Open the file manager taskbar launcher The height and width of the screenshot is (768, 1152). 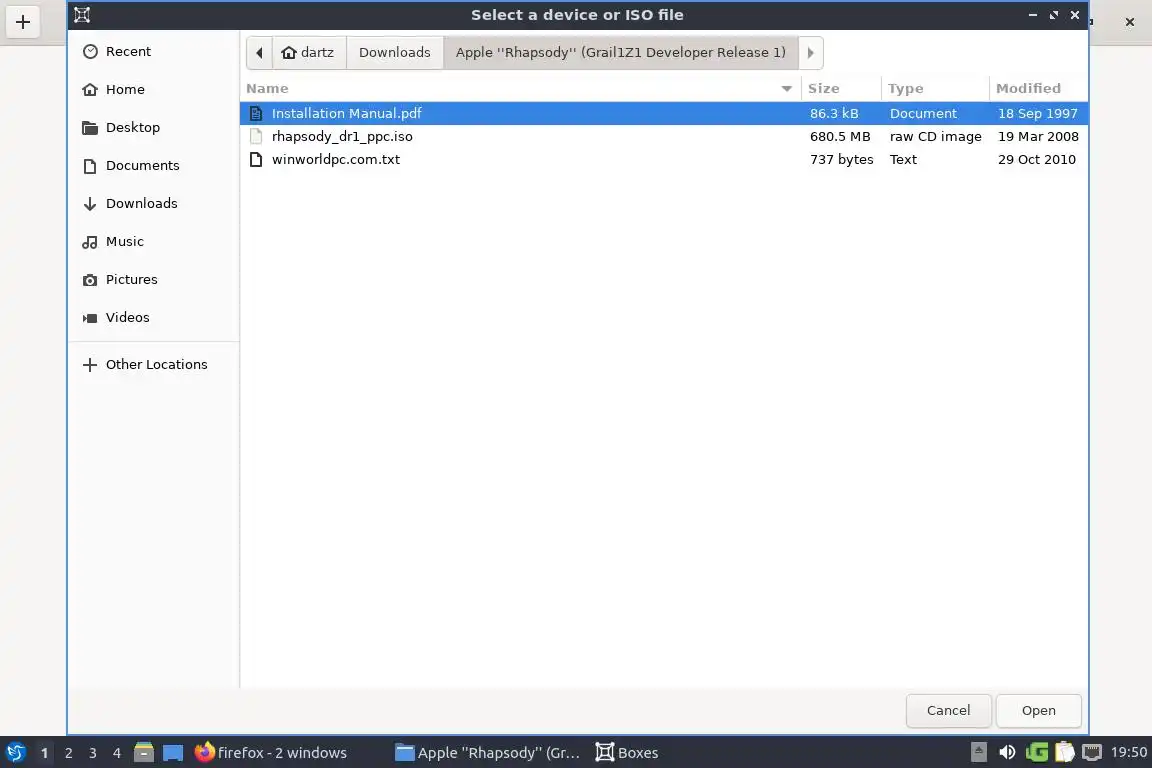pos(144,753)
